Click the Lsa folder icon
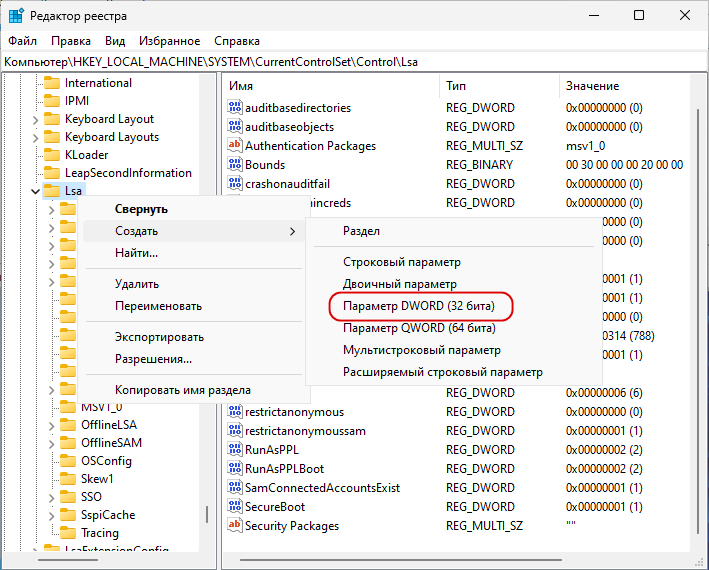 tap(52, 191)
